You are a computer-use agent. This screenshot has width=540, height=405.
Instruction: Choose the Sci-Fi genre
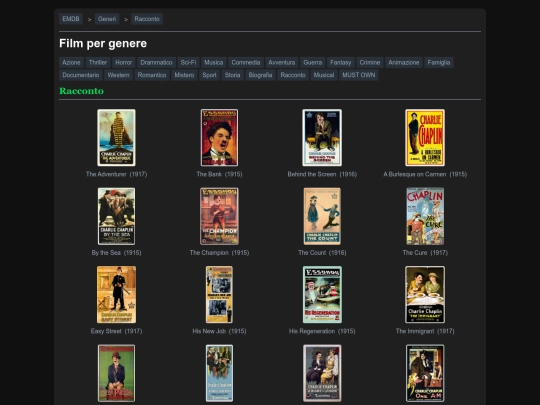pyautogui.click(x=188, y=62)
